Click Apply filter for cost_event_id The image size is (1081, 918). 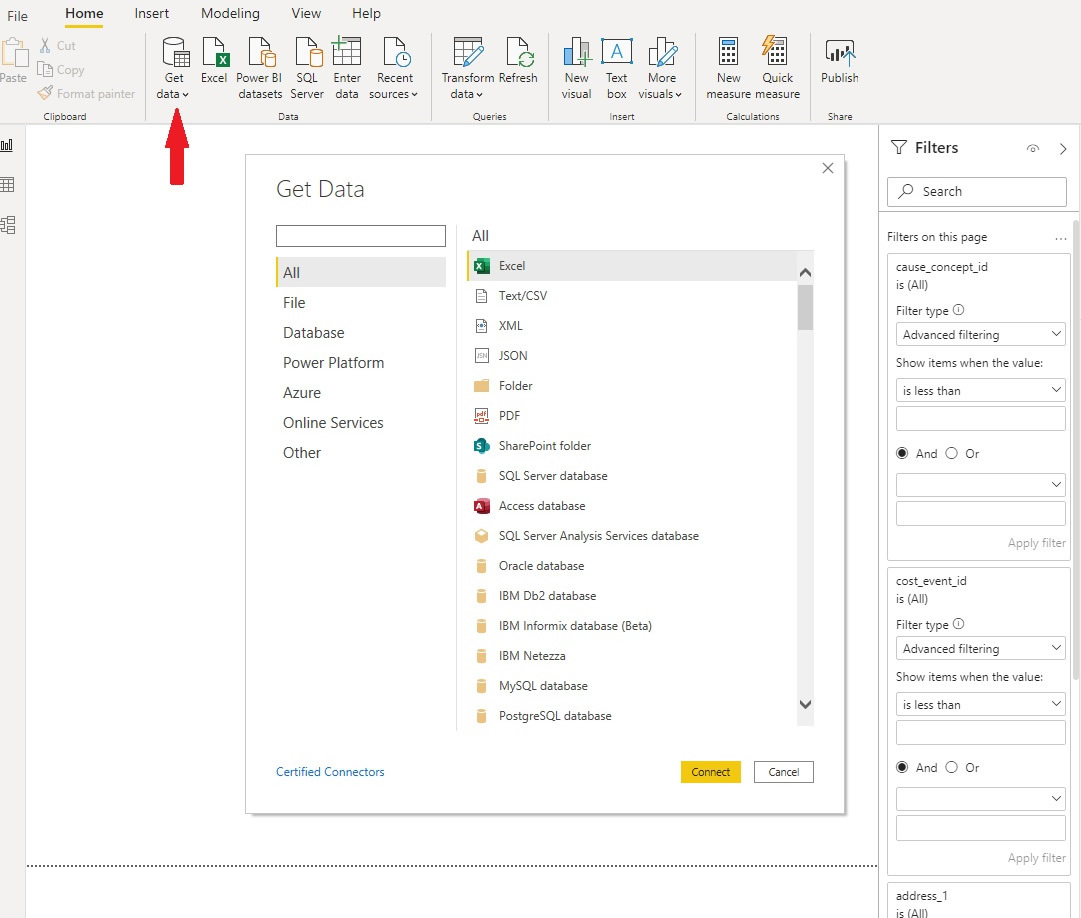(x=1036, y=858)
